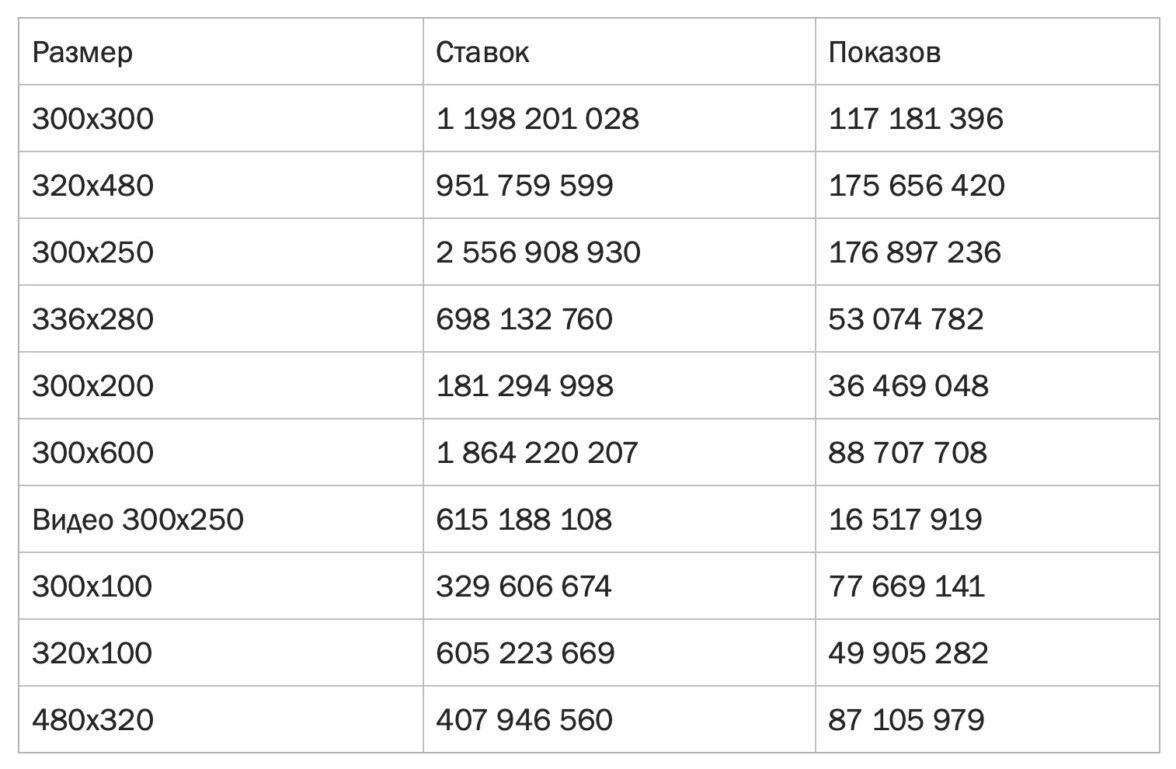Viewport: 1176px width, 769px height.
Task: Select the Видео 300x250 cell
Action: [138, 520]
